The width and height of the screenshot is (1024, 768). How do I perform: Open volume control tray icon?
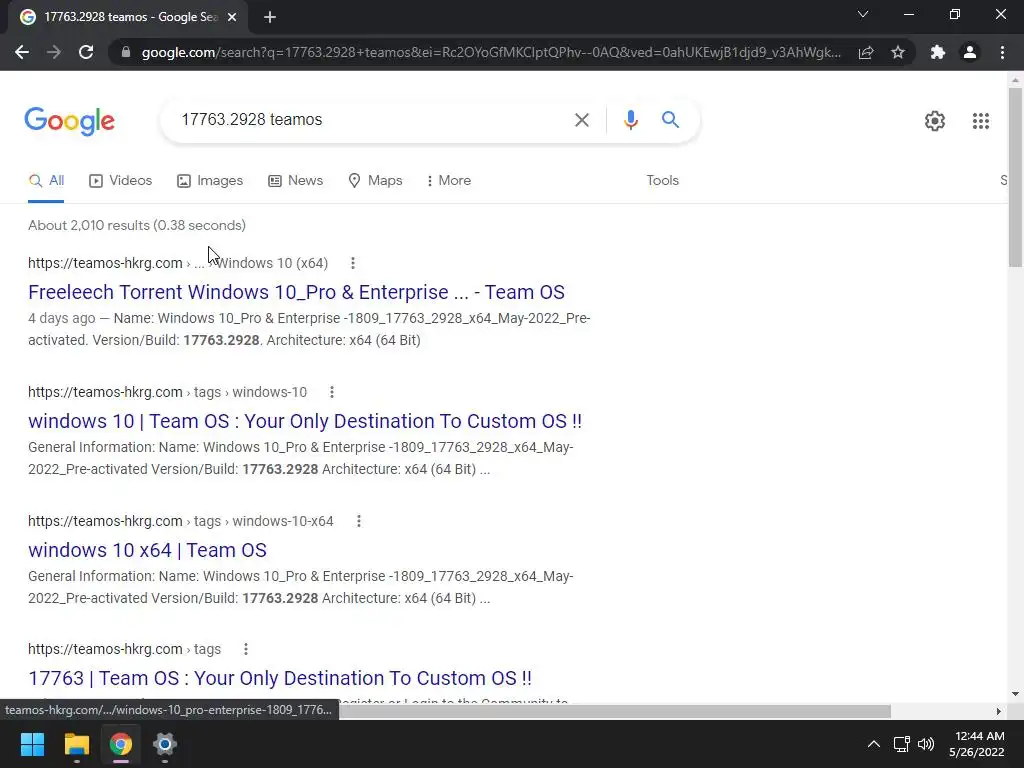click(x=926, y=744)
